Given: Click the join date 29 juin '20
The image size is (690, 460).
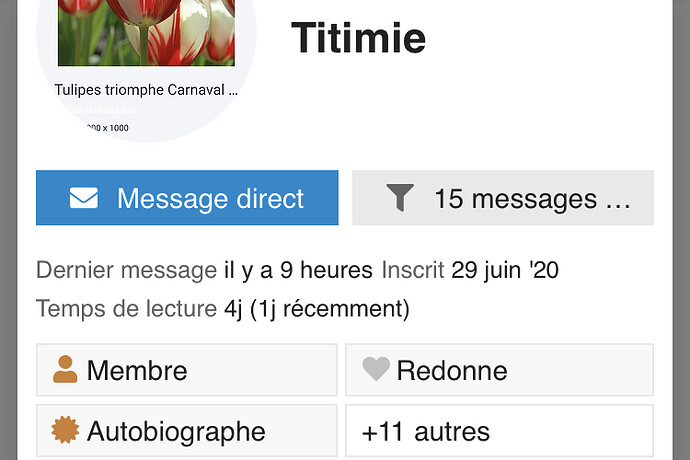Looking at the screenshot, I should pyautogui.click(x=505, y=270).
